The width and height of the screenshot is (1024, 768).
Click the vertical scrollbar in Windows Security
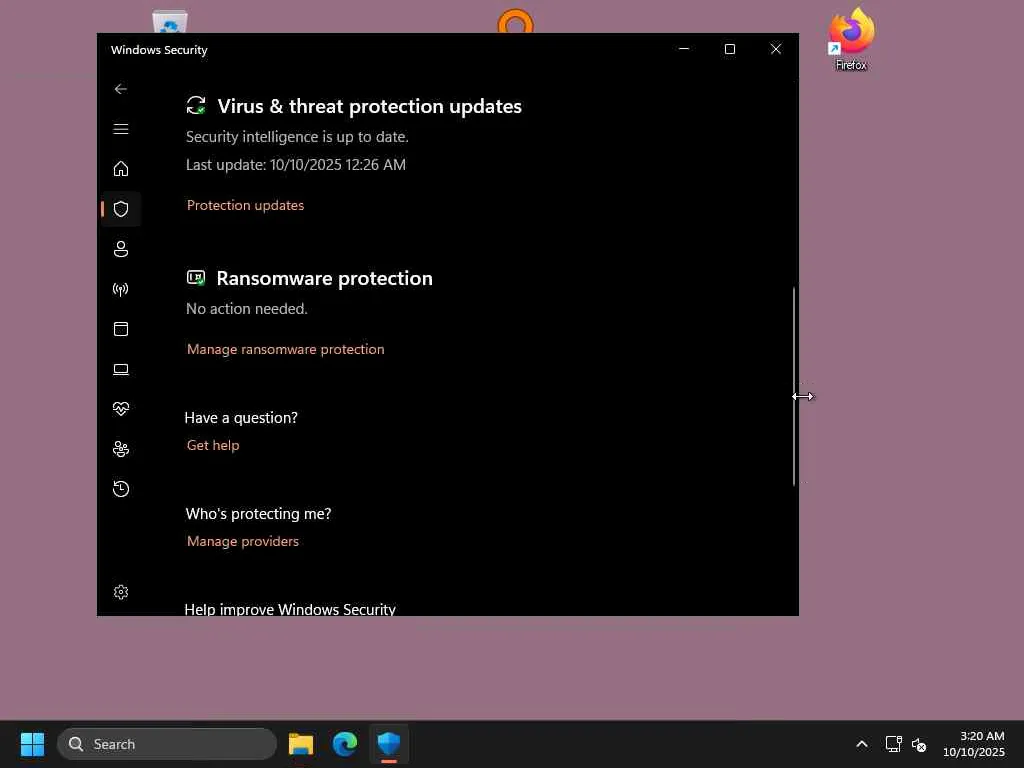(794, 385)
